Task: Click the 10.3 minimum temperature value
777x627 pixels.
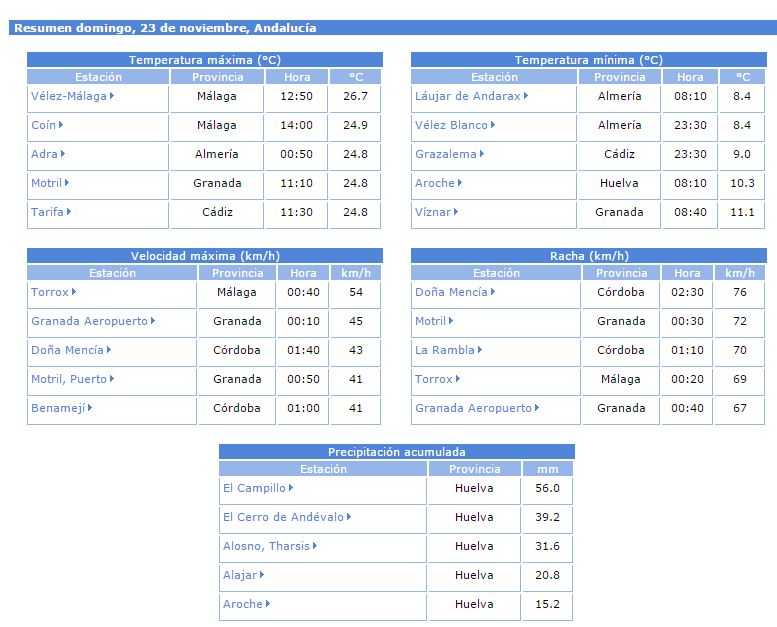Action: click(742, 183)
